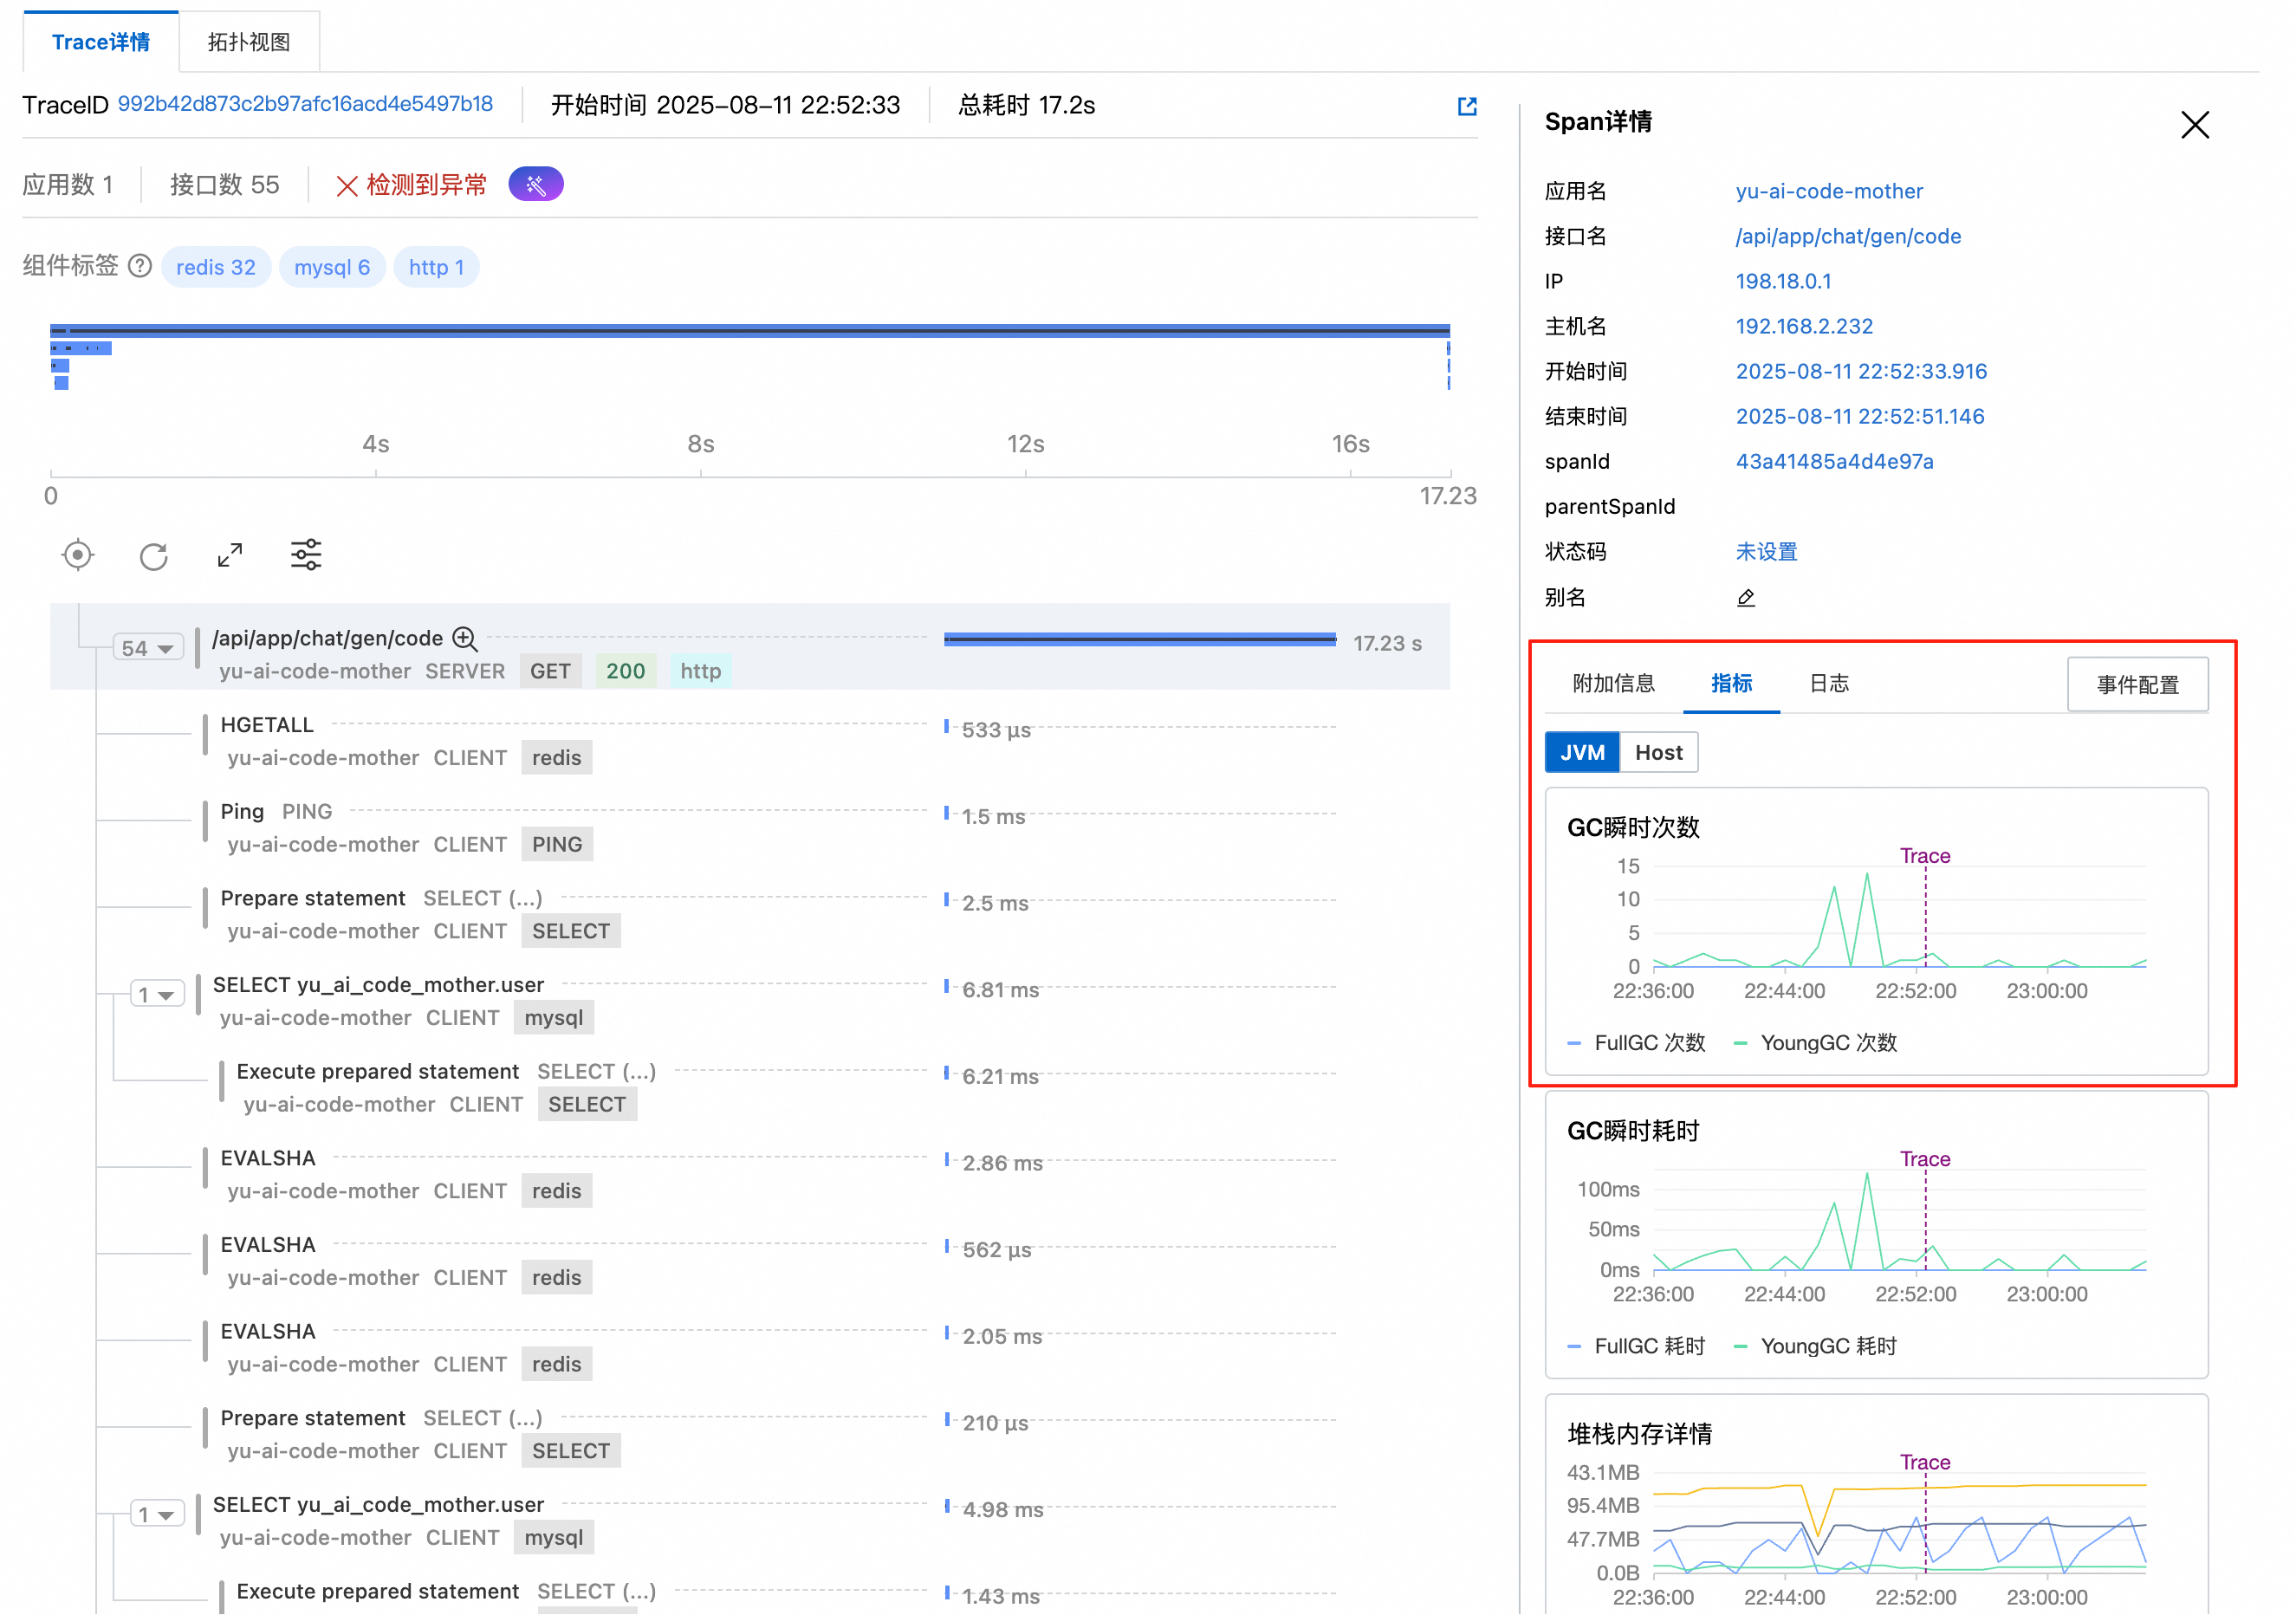Click the component tags help icon
The image size is (2296, 1615).
click(141, 266)
